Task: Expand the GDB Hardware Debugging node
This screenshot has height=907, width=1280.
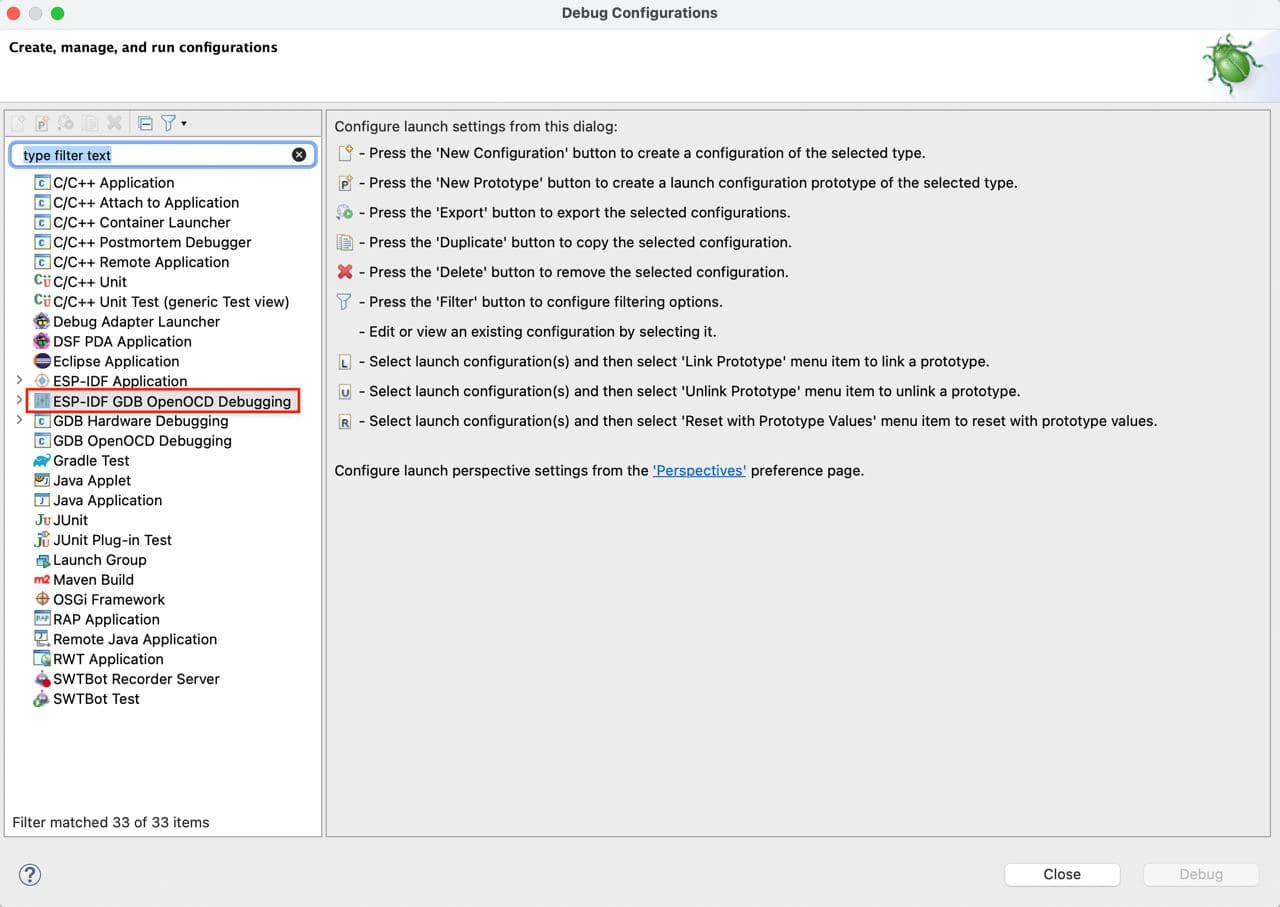Action: tap(19, 421)
